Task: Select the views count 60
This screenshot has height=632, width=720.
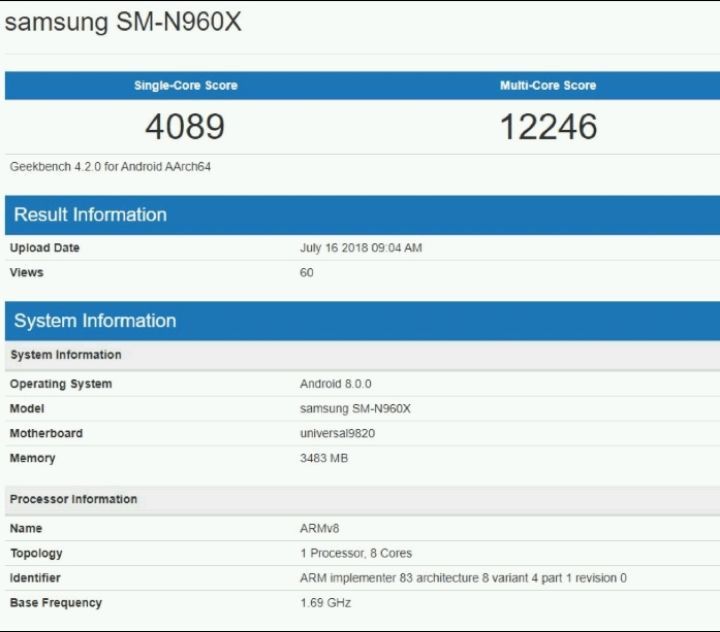Action: 306,272
